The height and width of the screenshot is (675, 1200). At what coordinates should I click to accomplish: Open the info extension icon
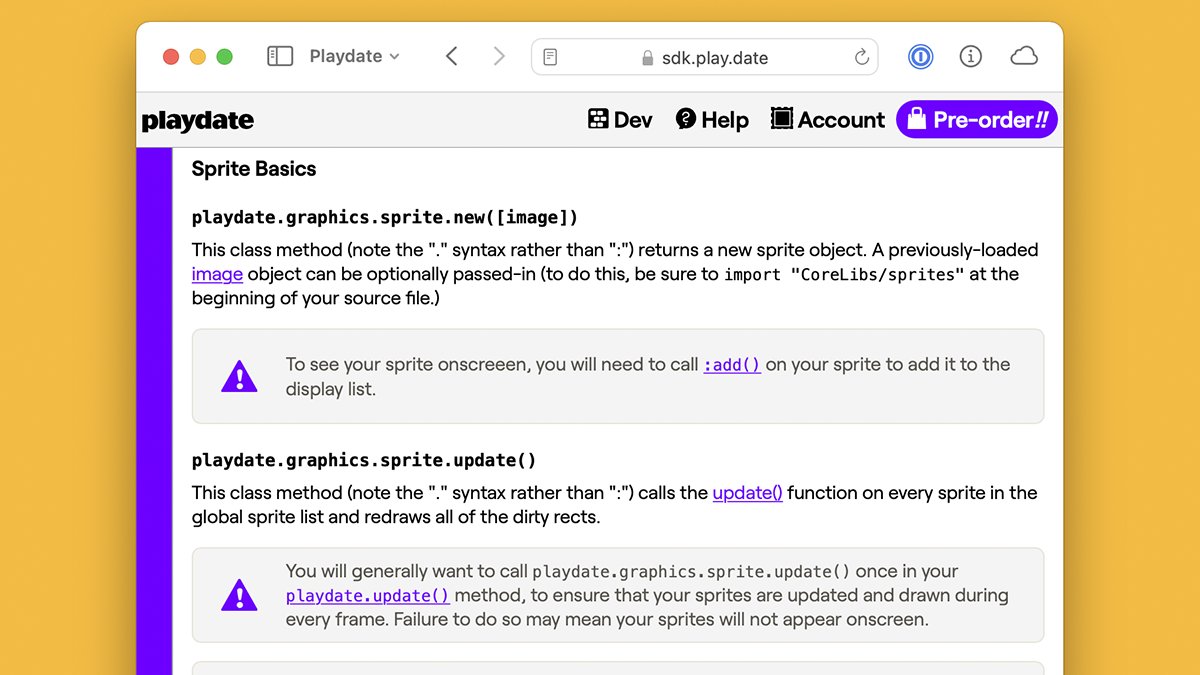(970, 57)
